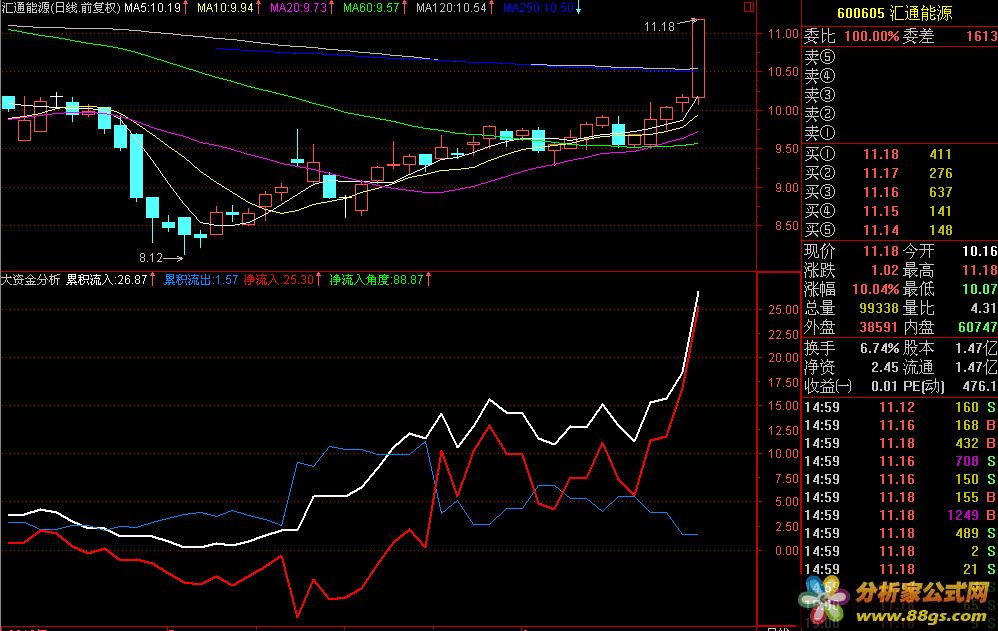This screenshot has width=998, height=631.
Task: Click the 大资金分析 indicator name
Action: [31, 280]
